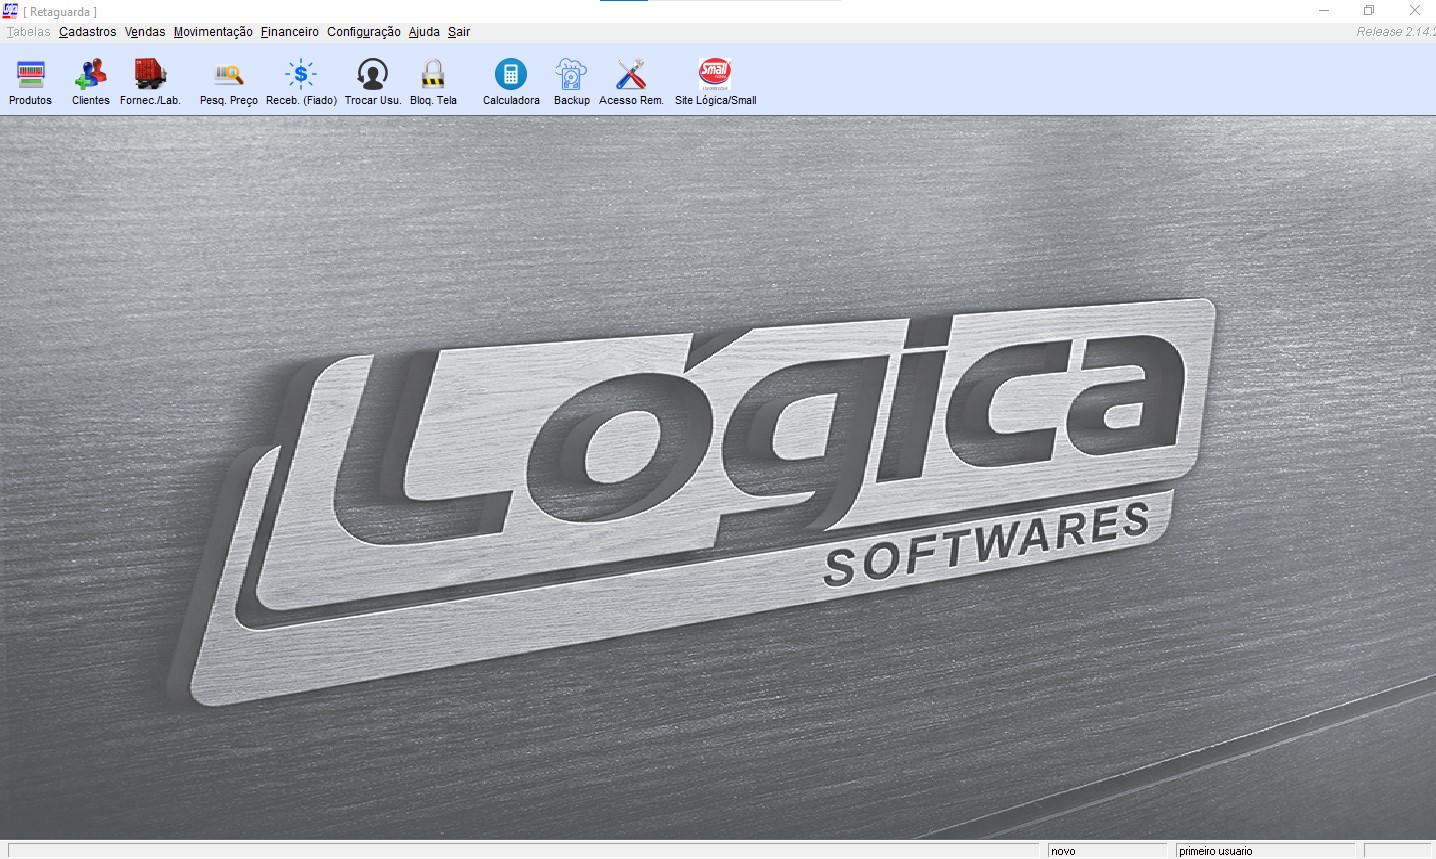Restore down the Retaguarda window
1436x859 pixels.
click(1369, 11)
